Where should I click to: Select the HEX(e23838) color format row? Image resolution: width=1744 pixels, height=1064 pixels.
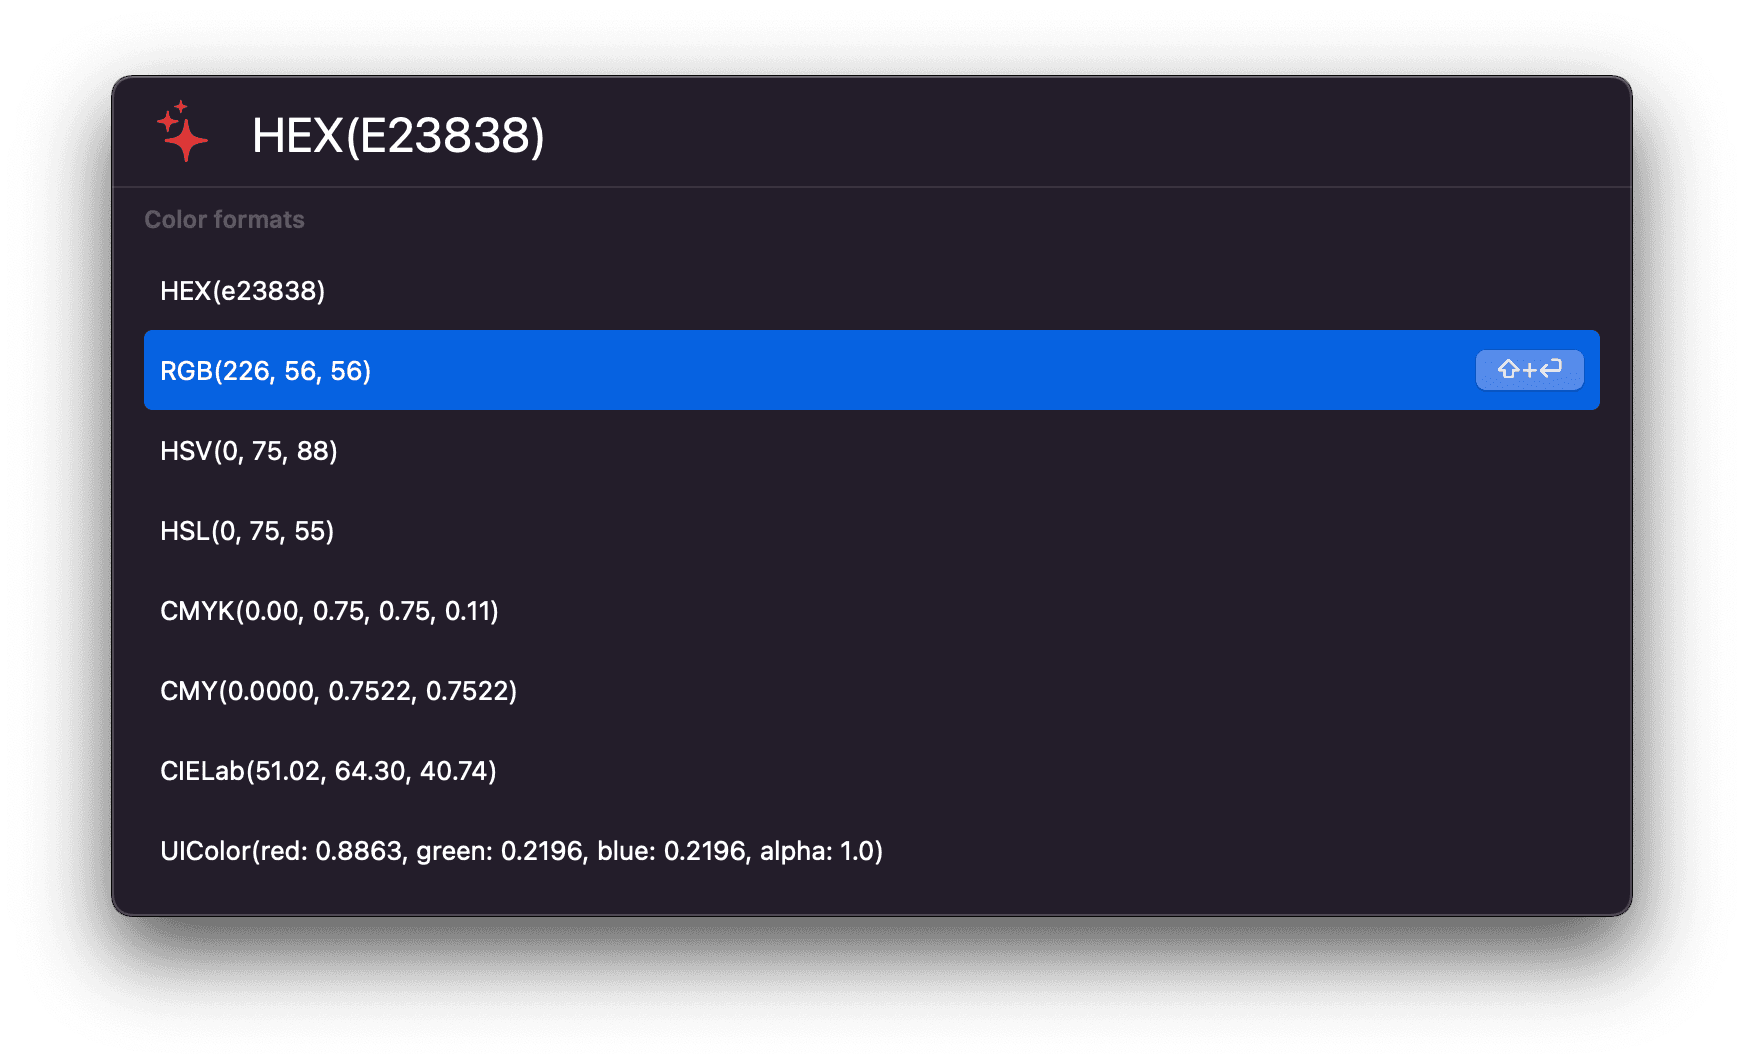click(244, 291)
